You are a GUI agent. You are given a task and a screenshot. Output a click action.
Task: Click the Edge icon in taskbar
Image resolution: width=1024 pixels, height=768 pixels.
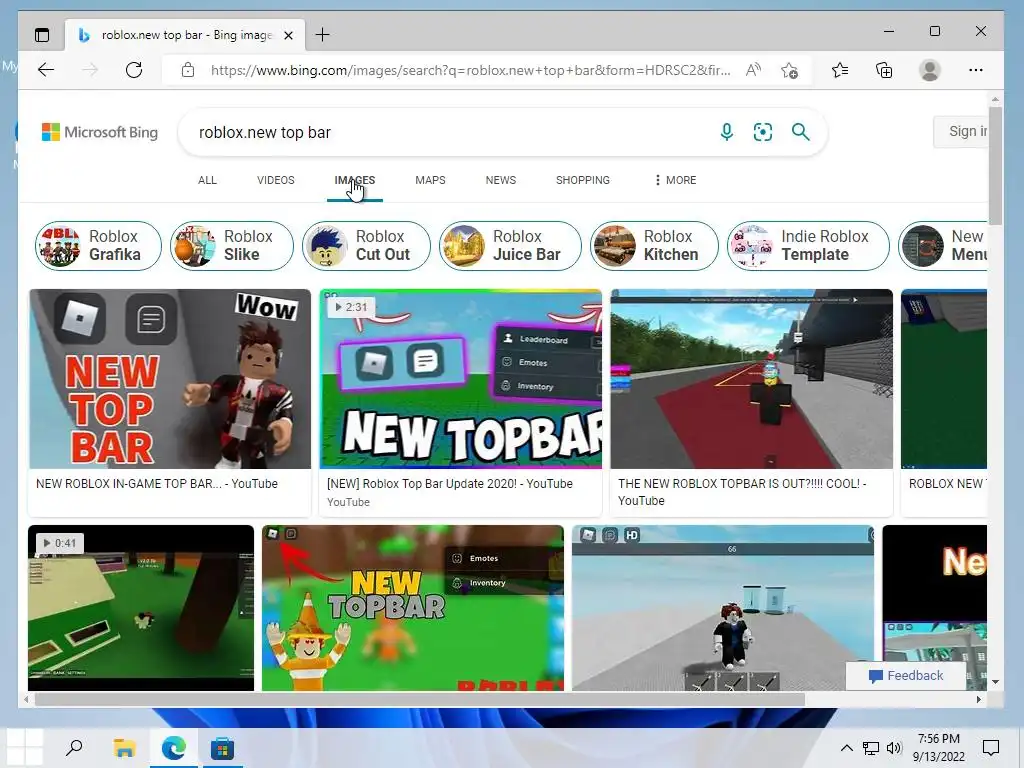tap(173, 748)
